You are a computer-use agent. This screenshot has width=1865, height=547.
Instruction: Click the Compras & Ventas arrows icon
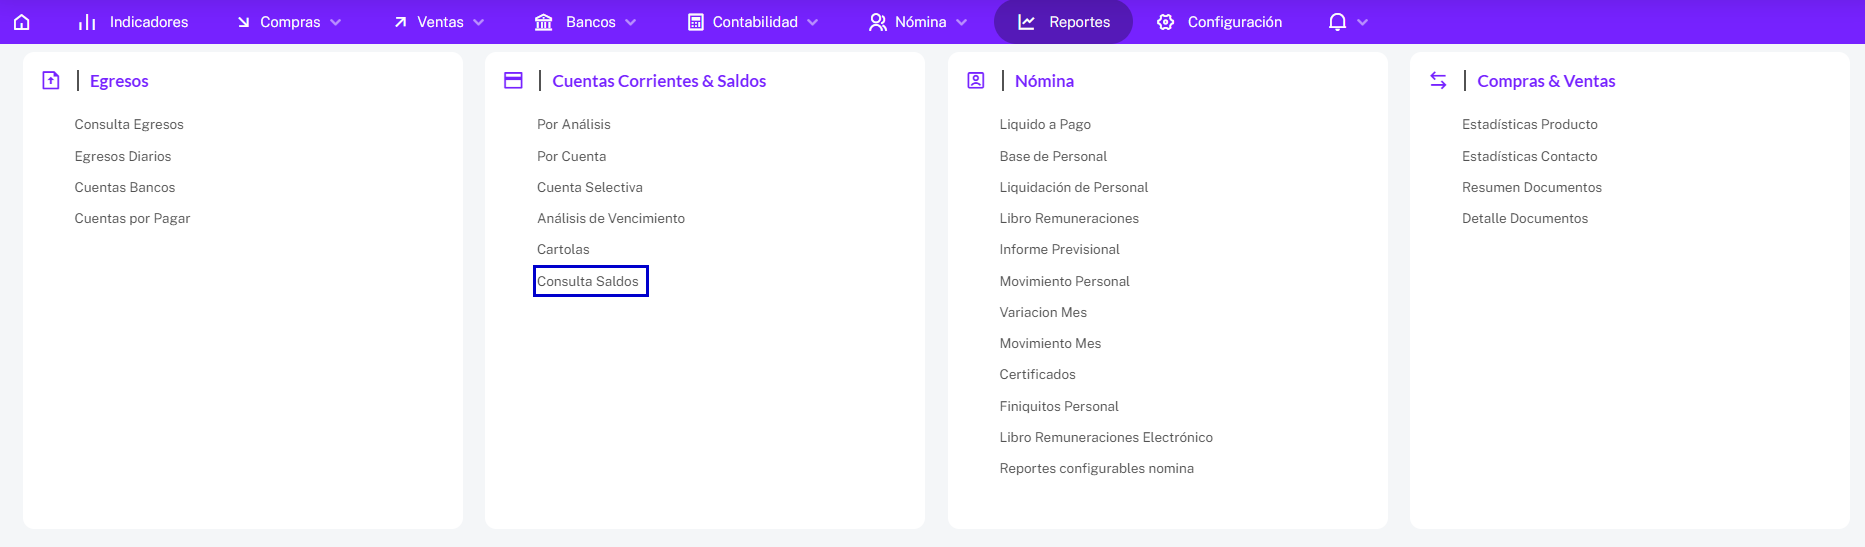[x=1438, y=81]
